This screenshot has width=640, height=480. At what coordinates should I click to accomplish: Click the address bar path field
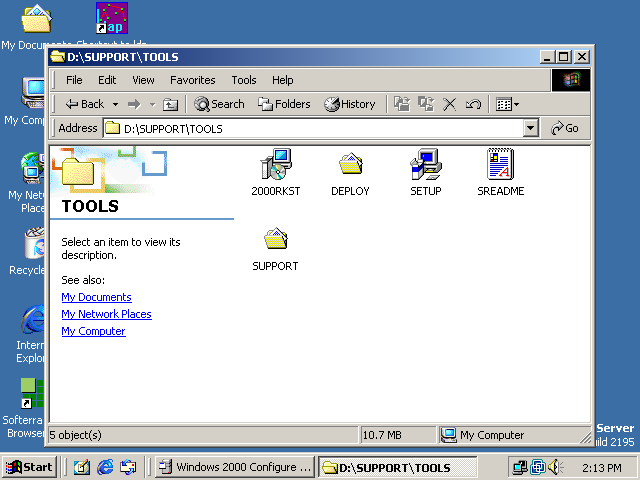313,129
